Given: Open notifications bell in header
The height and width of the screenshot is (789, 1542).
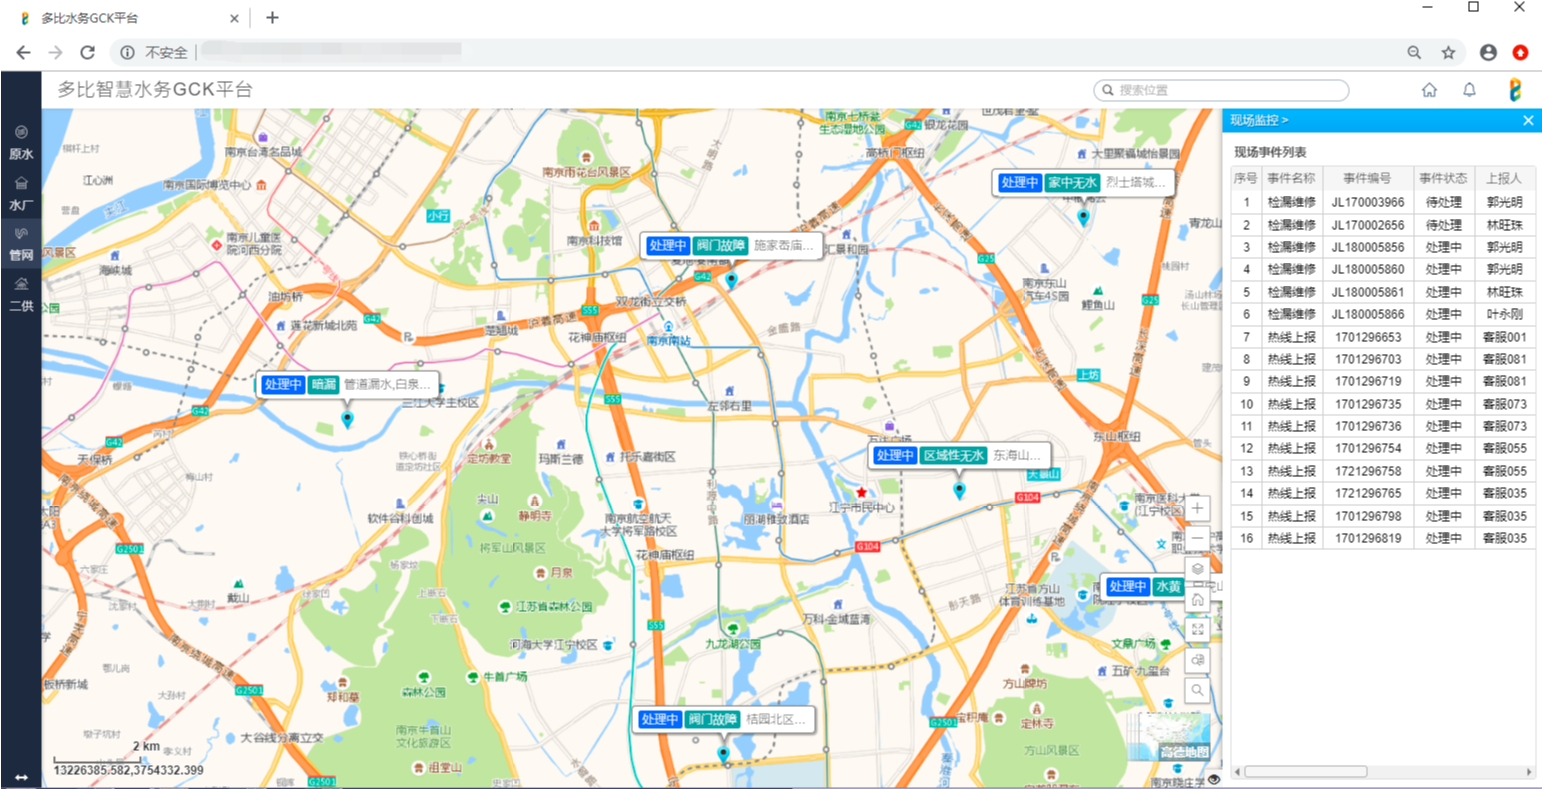Looking at the screenshot, I should 1469,90.
